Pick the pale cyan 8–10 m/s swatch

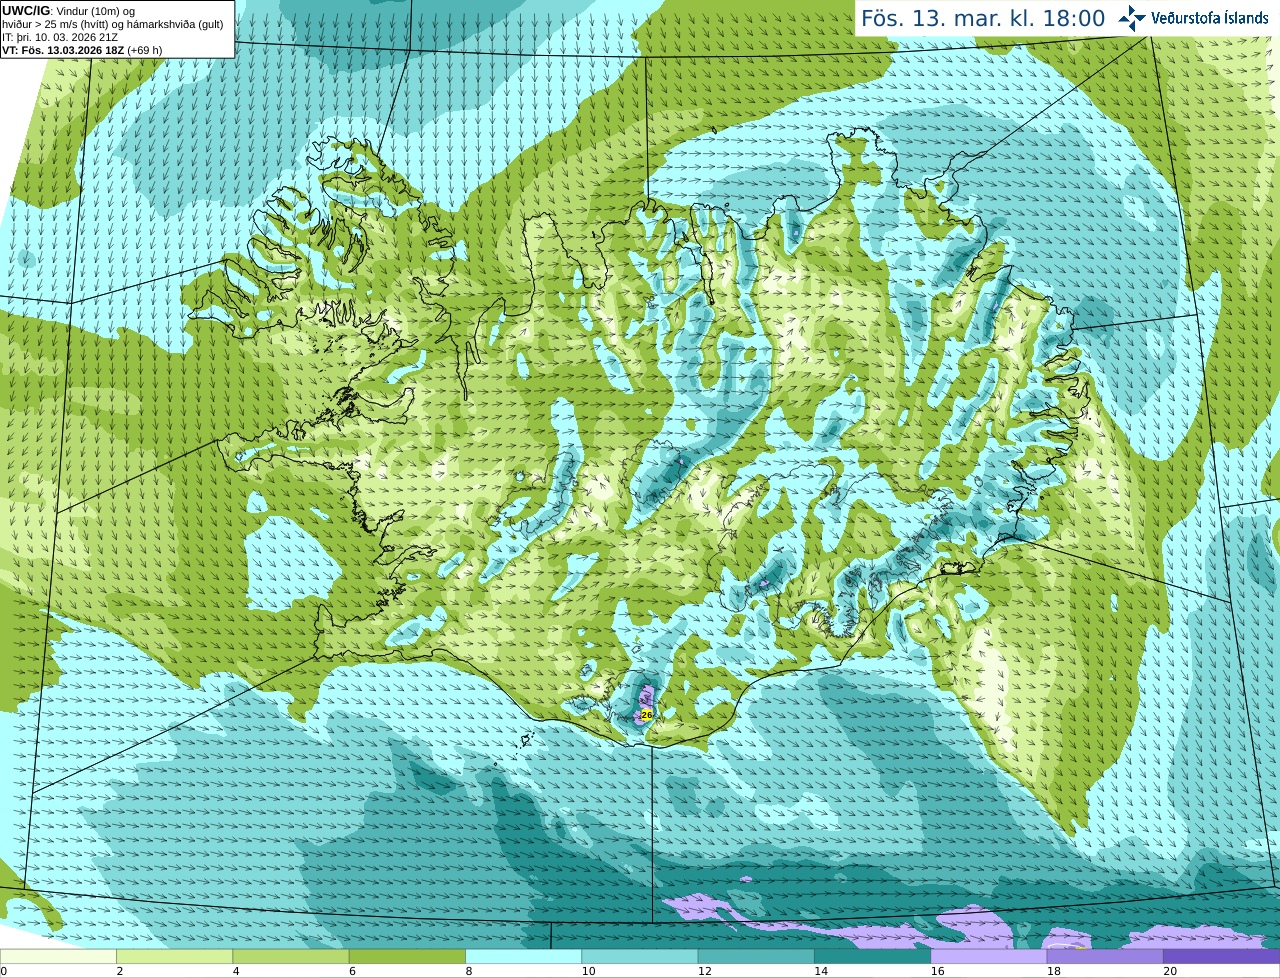[523, 957]
